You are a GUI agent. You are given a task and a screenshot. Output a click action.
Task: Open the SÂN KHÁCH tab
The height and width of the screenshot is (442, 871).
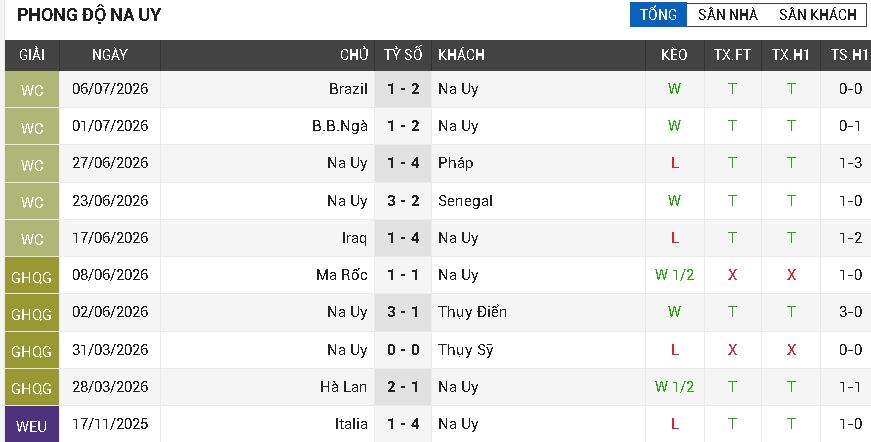(x=818, y=14)
